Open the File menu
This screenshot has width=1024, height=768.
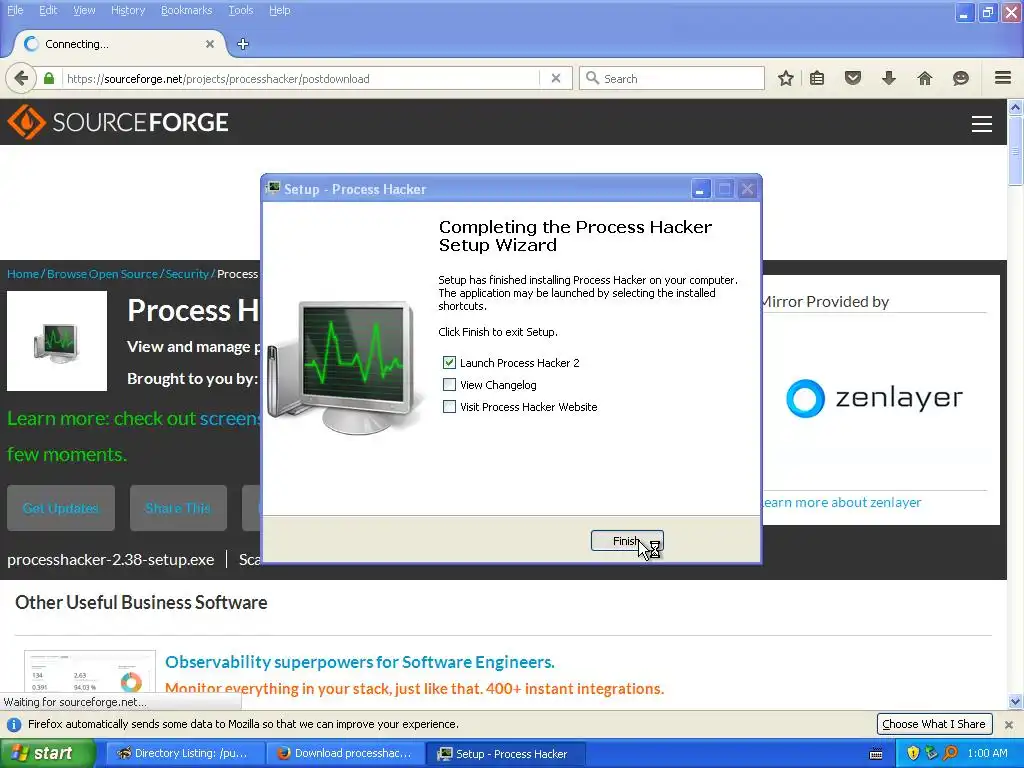pos(15,10)
